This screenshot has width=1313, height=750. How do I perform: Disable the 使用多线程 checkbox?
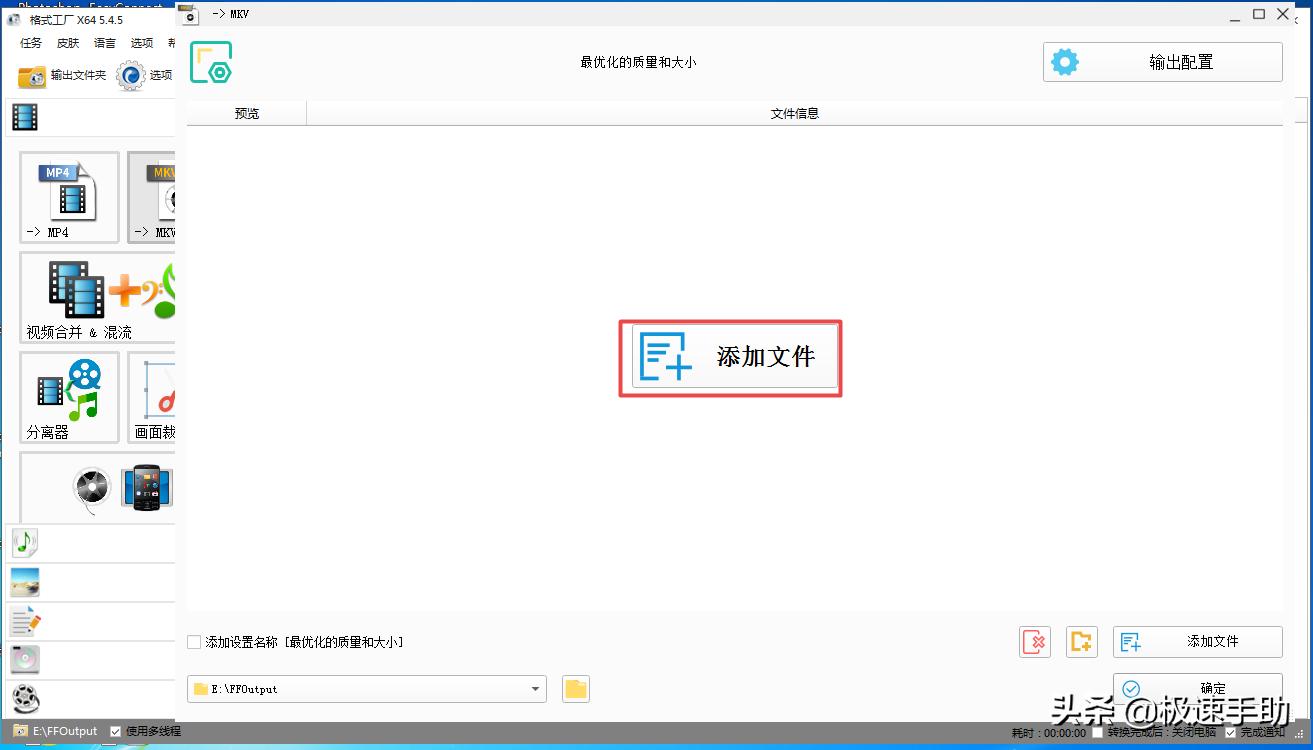click(x=116, y=731)
